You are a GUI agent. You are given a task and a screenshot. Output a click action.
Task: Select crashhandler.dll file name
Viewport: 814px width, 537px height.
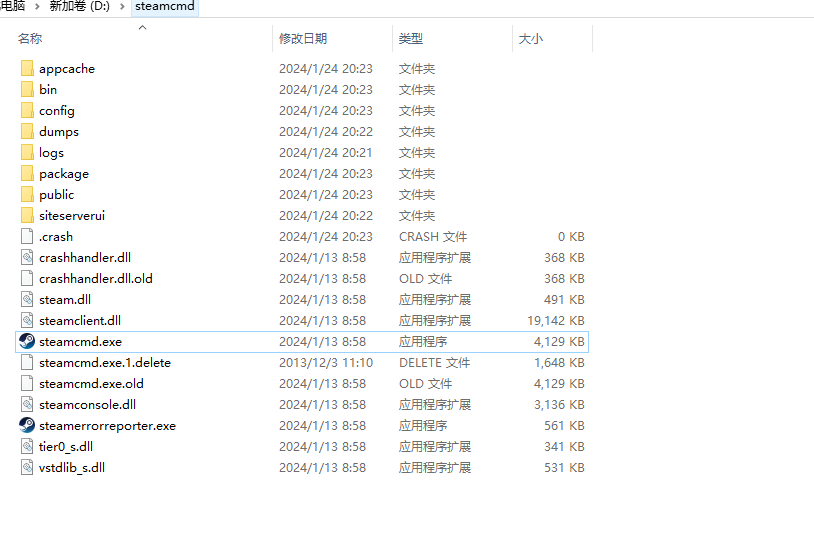[85, 258]
